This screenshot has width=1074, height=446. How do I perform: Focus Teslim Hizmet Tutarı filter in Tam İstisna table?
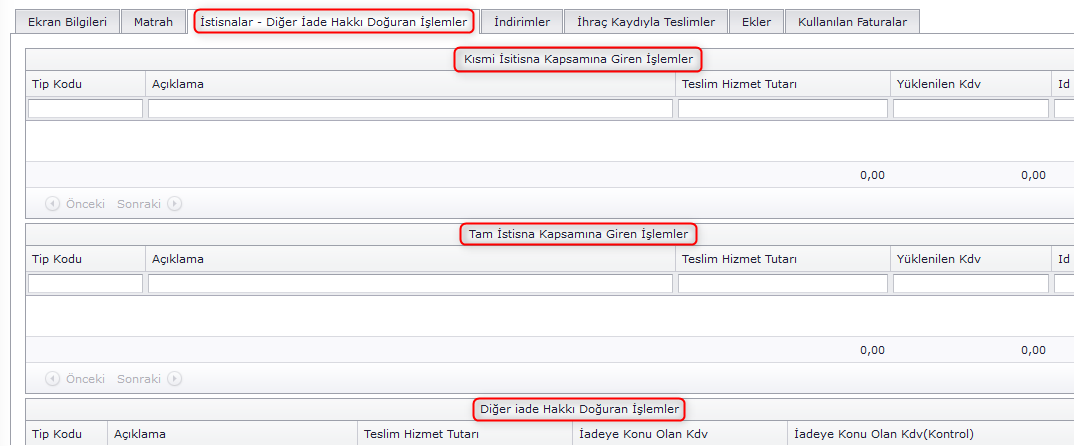tap(782, 284)
